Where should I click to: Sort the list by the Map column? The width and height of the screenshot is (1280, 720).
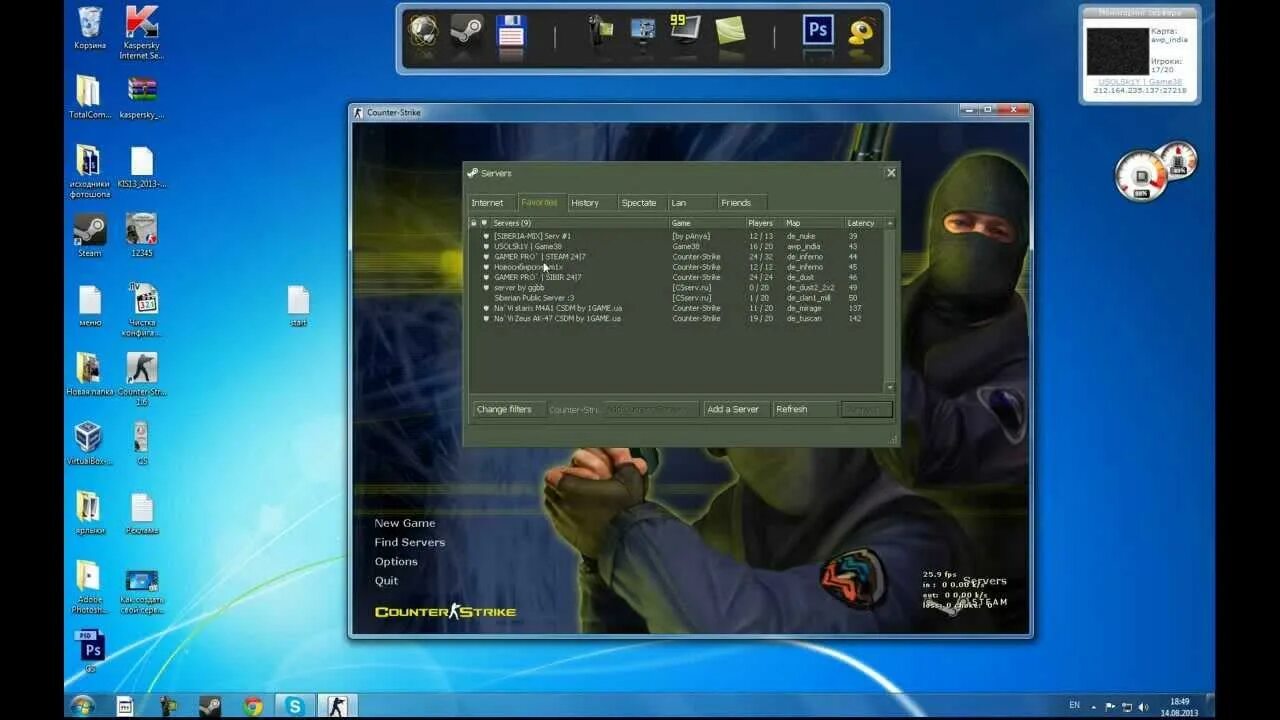click(814, 223)
